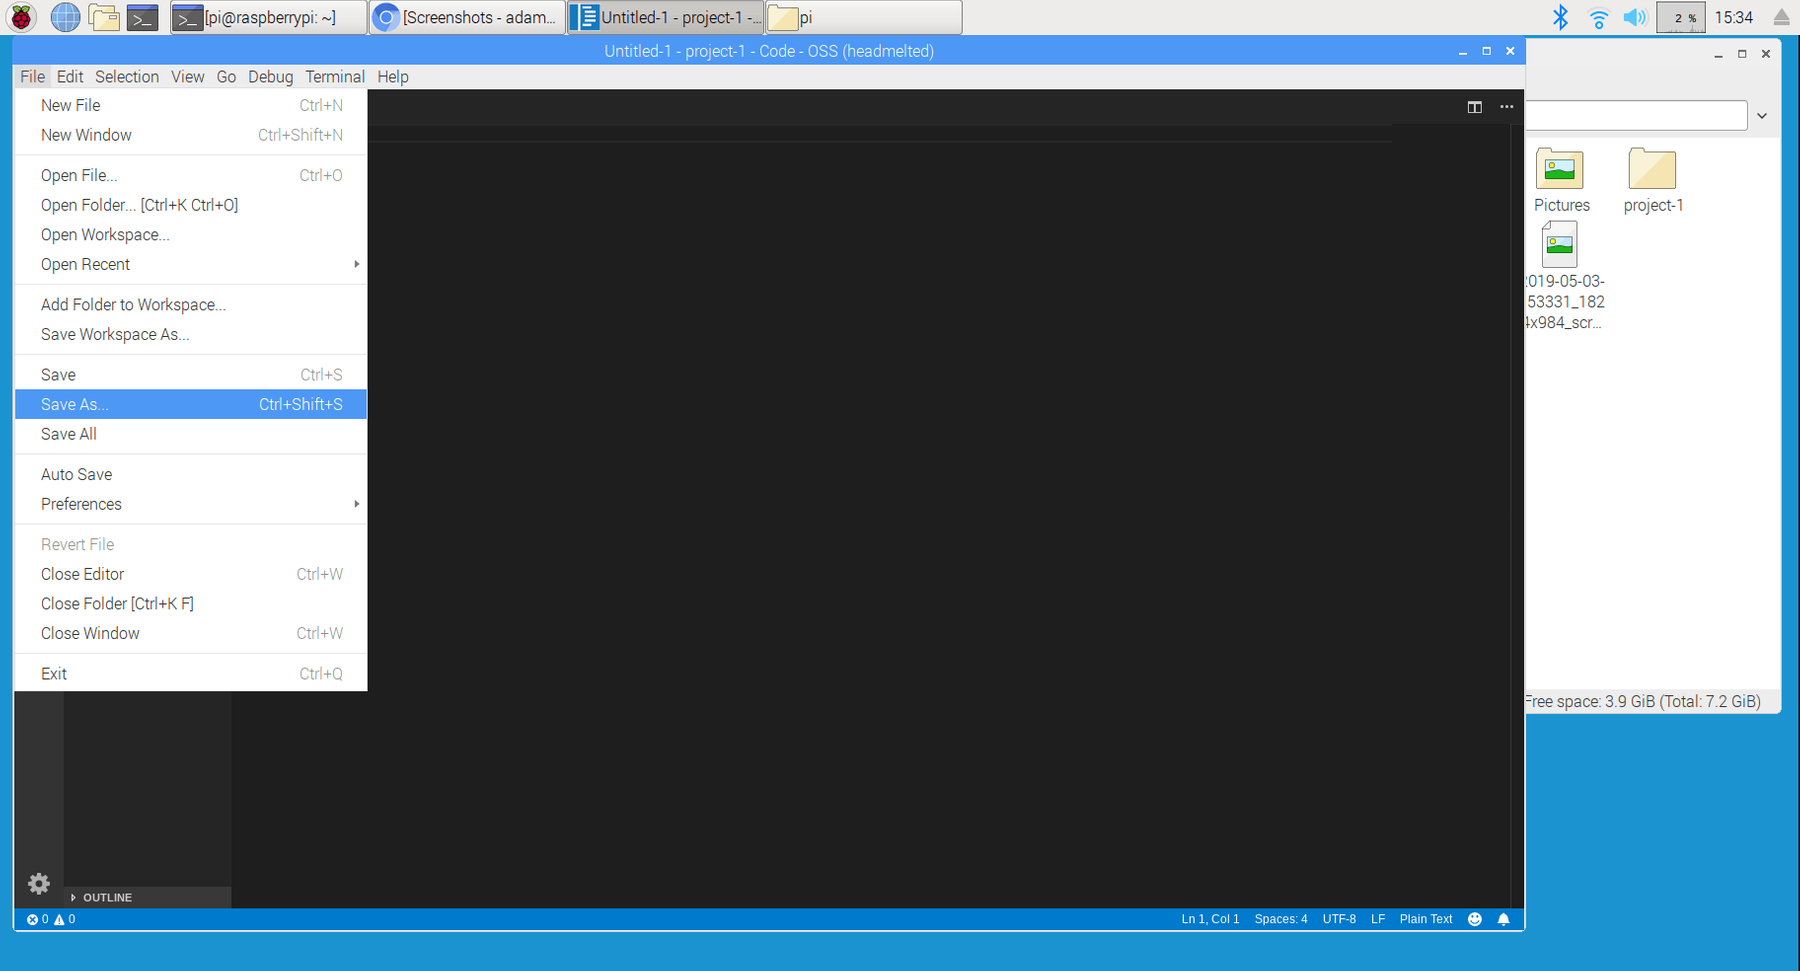Select Save As in the File menu

[73, 404]
